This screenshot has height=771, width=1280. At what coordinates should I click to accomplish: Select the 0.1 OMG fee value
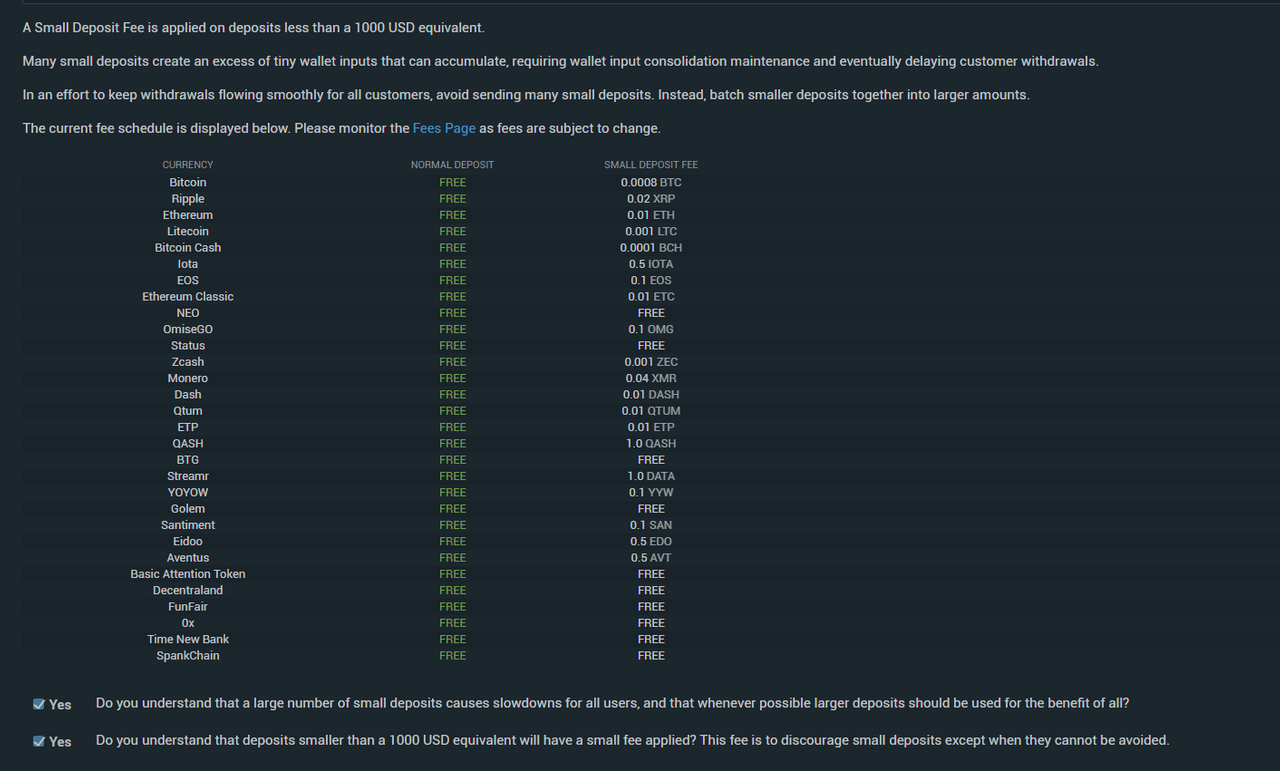[651, 329]
